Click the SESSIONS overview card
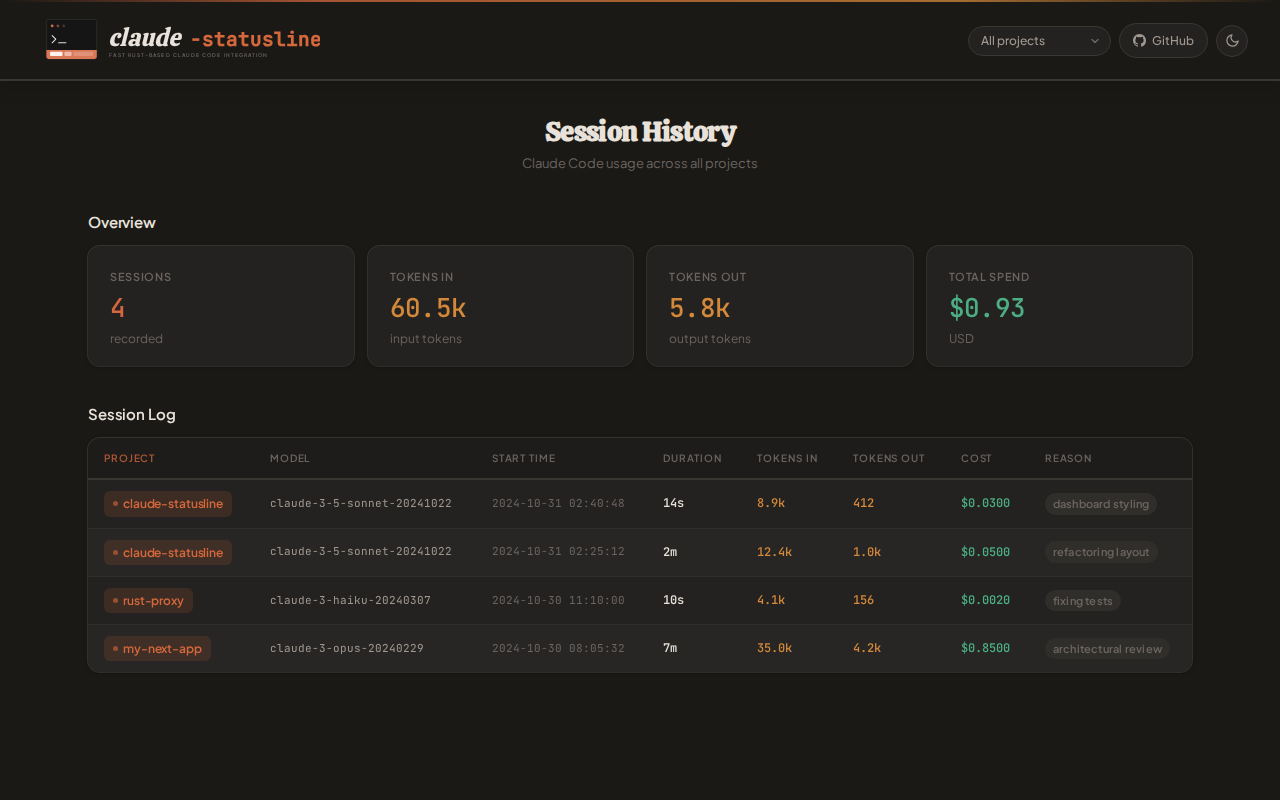Viewport: 1280px width, 800px height. pos(221,306)
